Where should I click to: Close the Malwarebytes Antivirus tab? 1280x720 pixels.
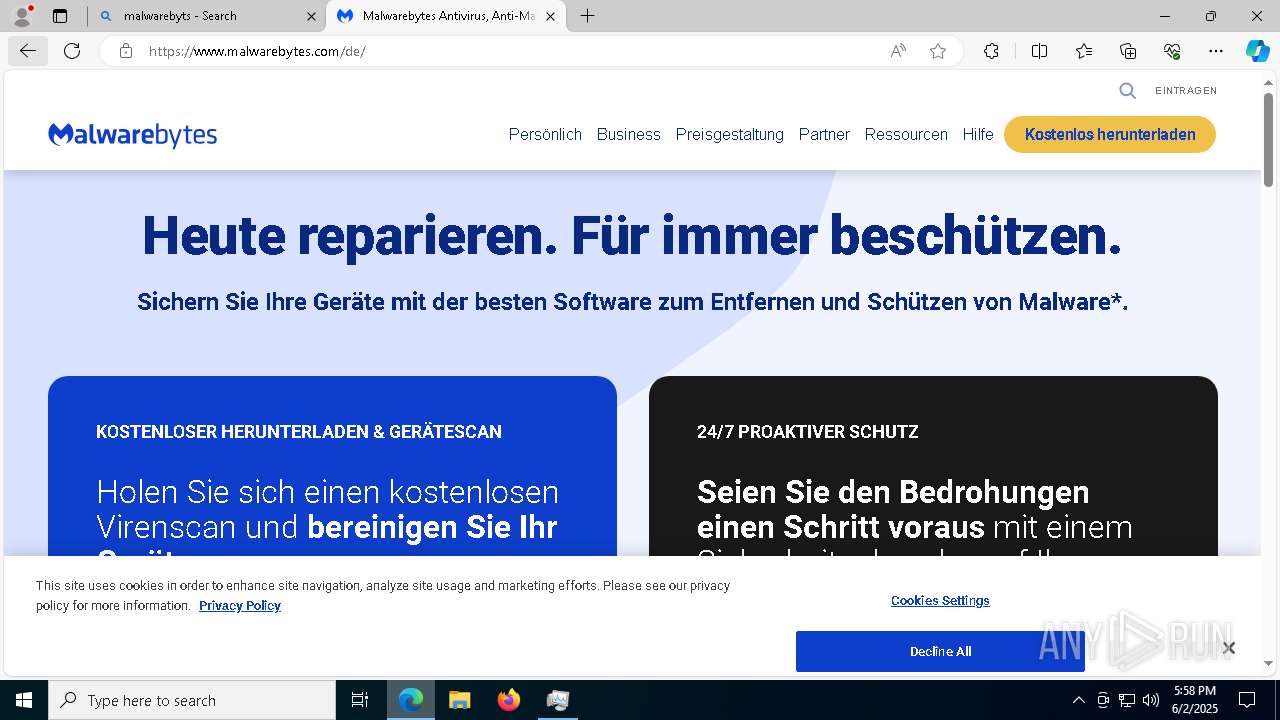(550, 16)
